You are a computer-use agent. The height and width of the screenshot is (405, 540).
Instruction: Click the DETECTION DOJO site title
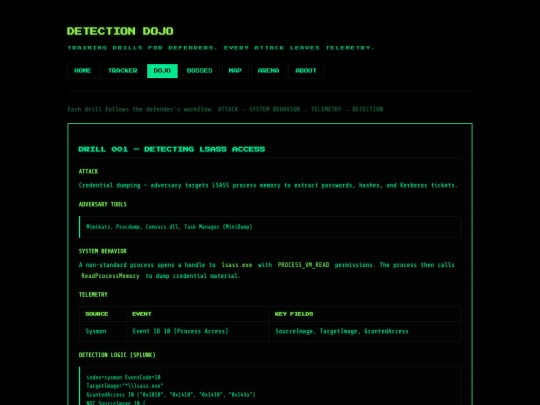click(120, 31)
